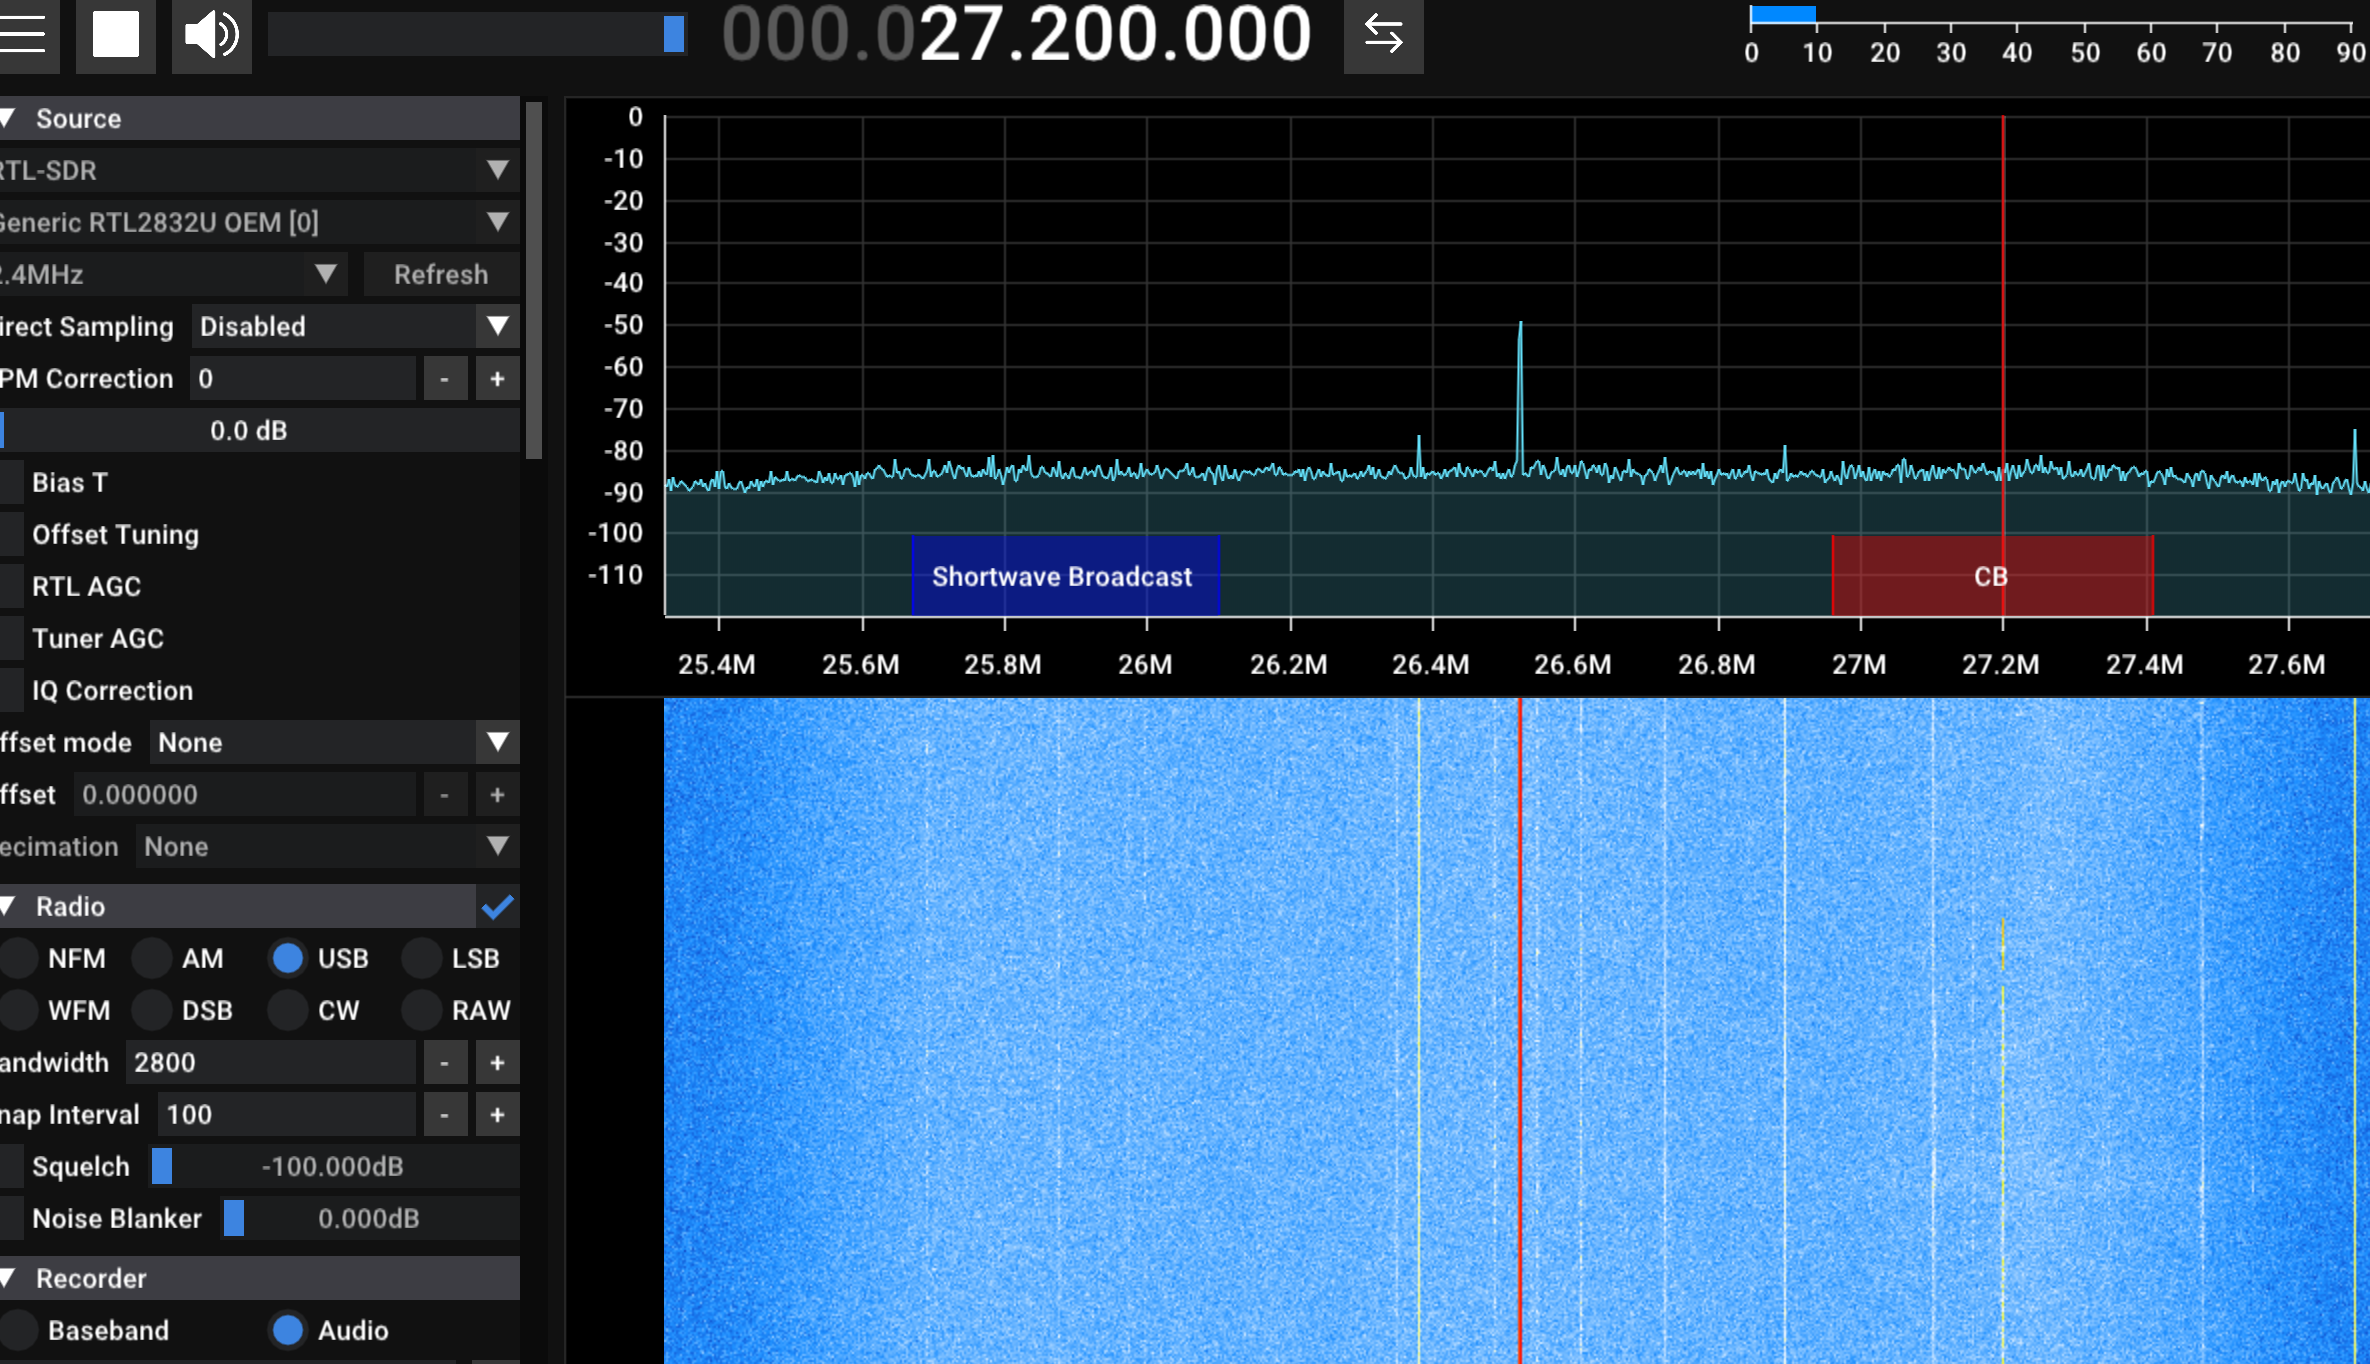This screenshot has width=2370, height=1364.
Task: Enable the Bias T checkbox
Action: pyautogui.click(x=11, y=482)
